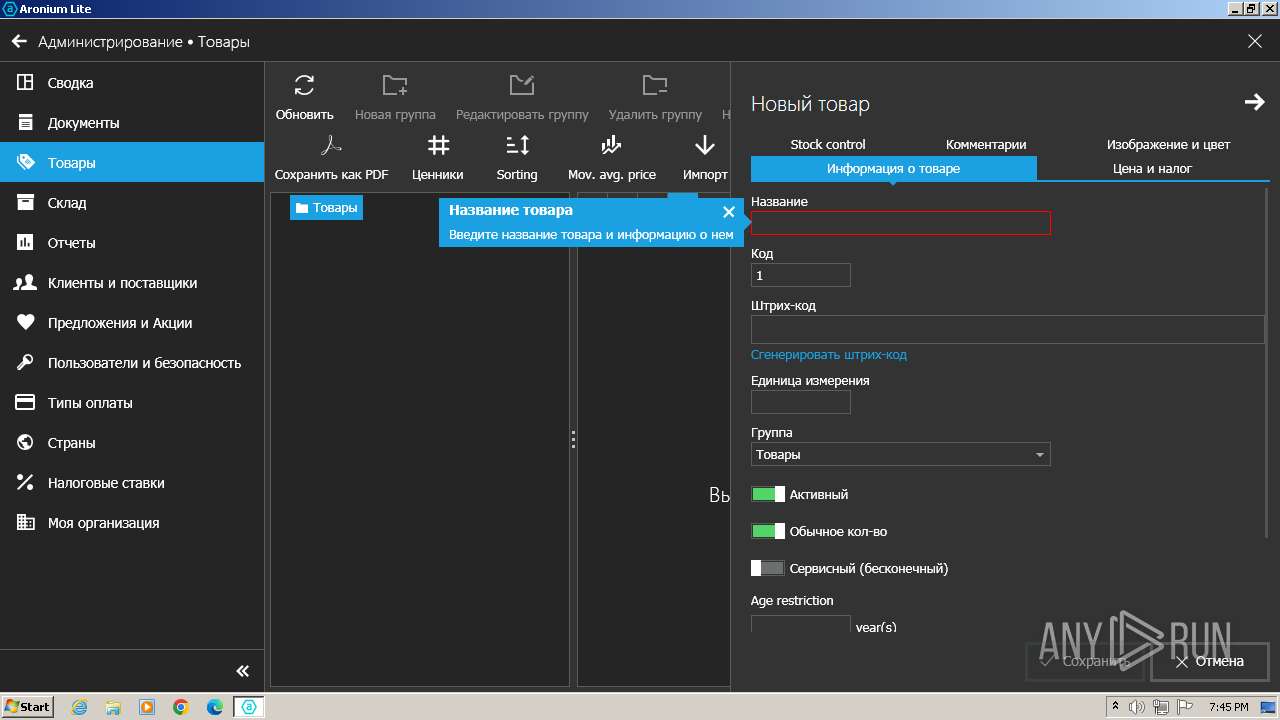Screen dimensions: 1280x720
Task: Open Edge from taskbar
Action: (215, 707)
